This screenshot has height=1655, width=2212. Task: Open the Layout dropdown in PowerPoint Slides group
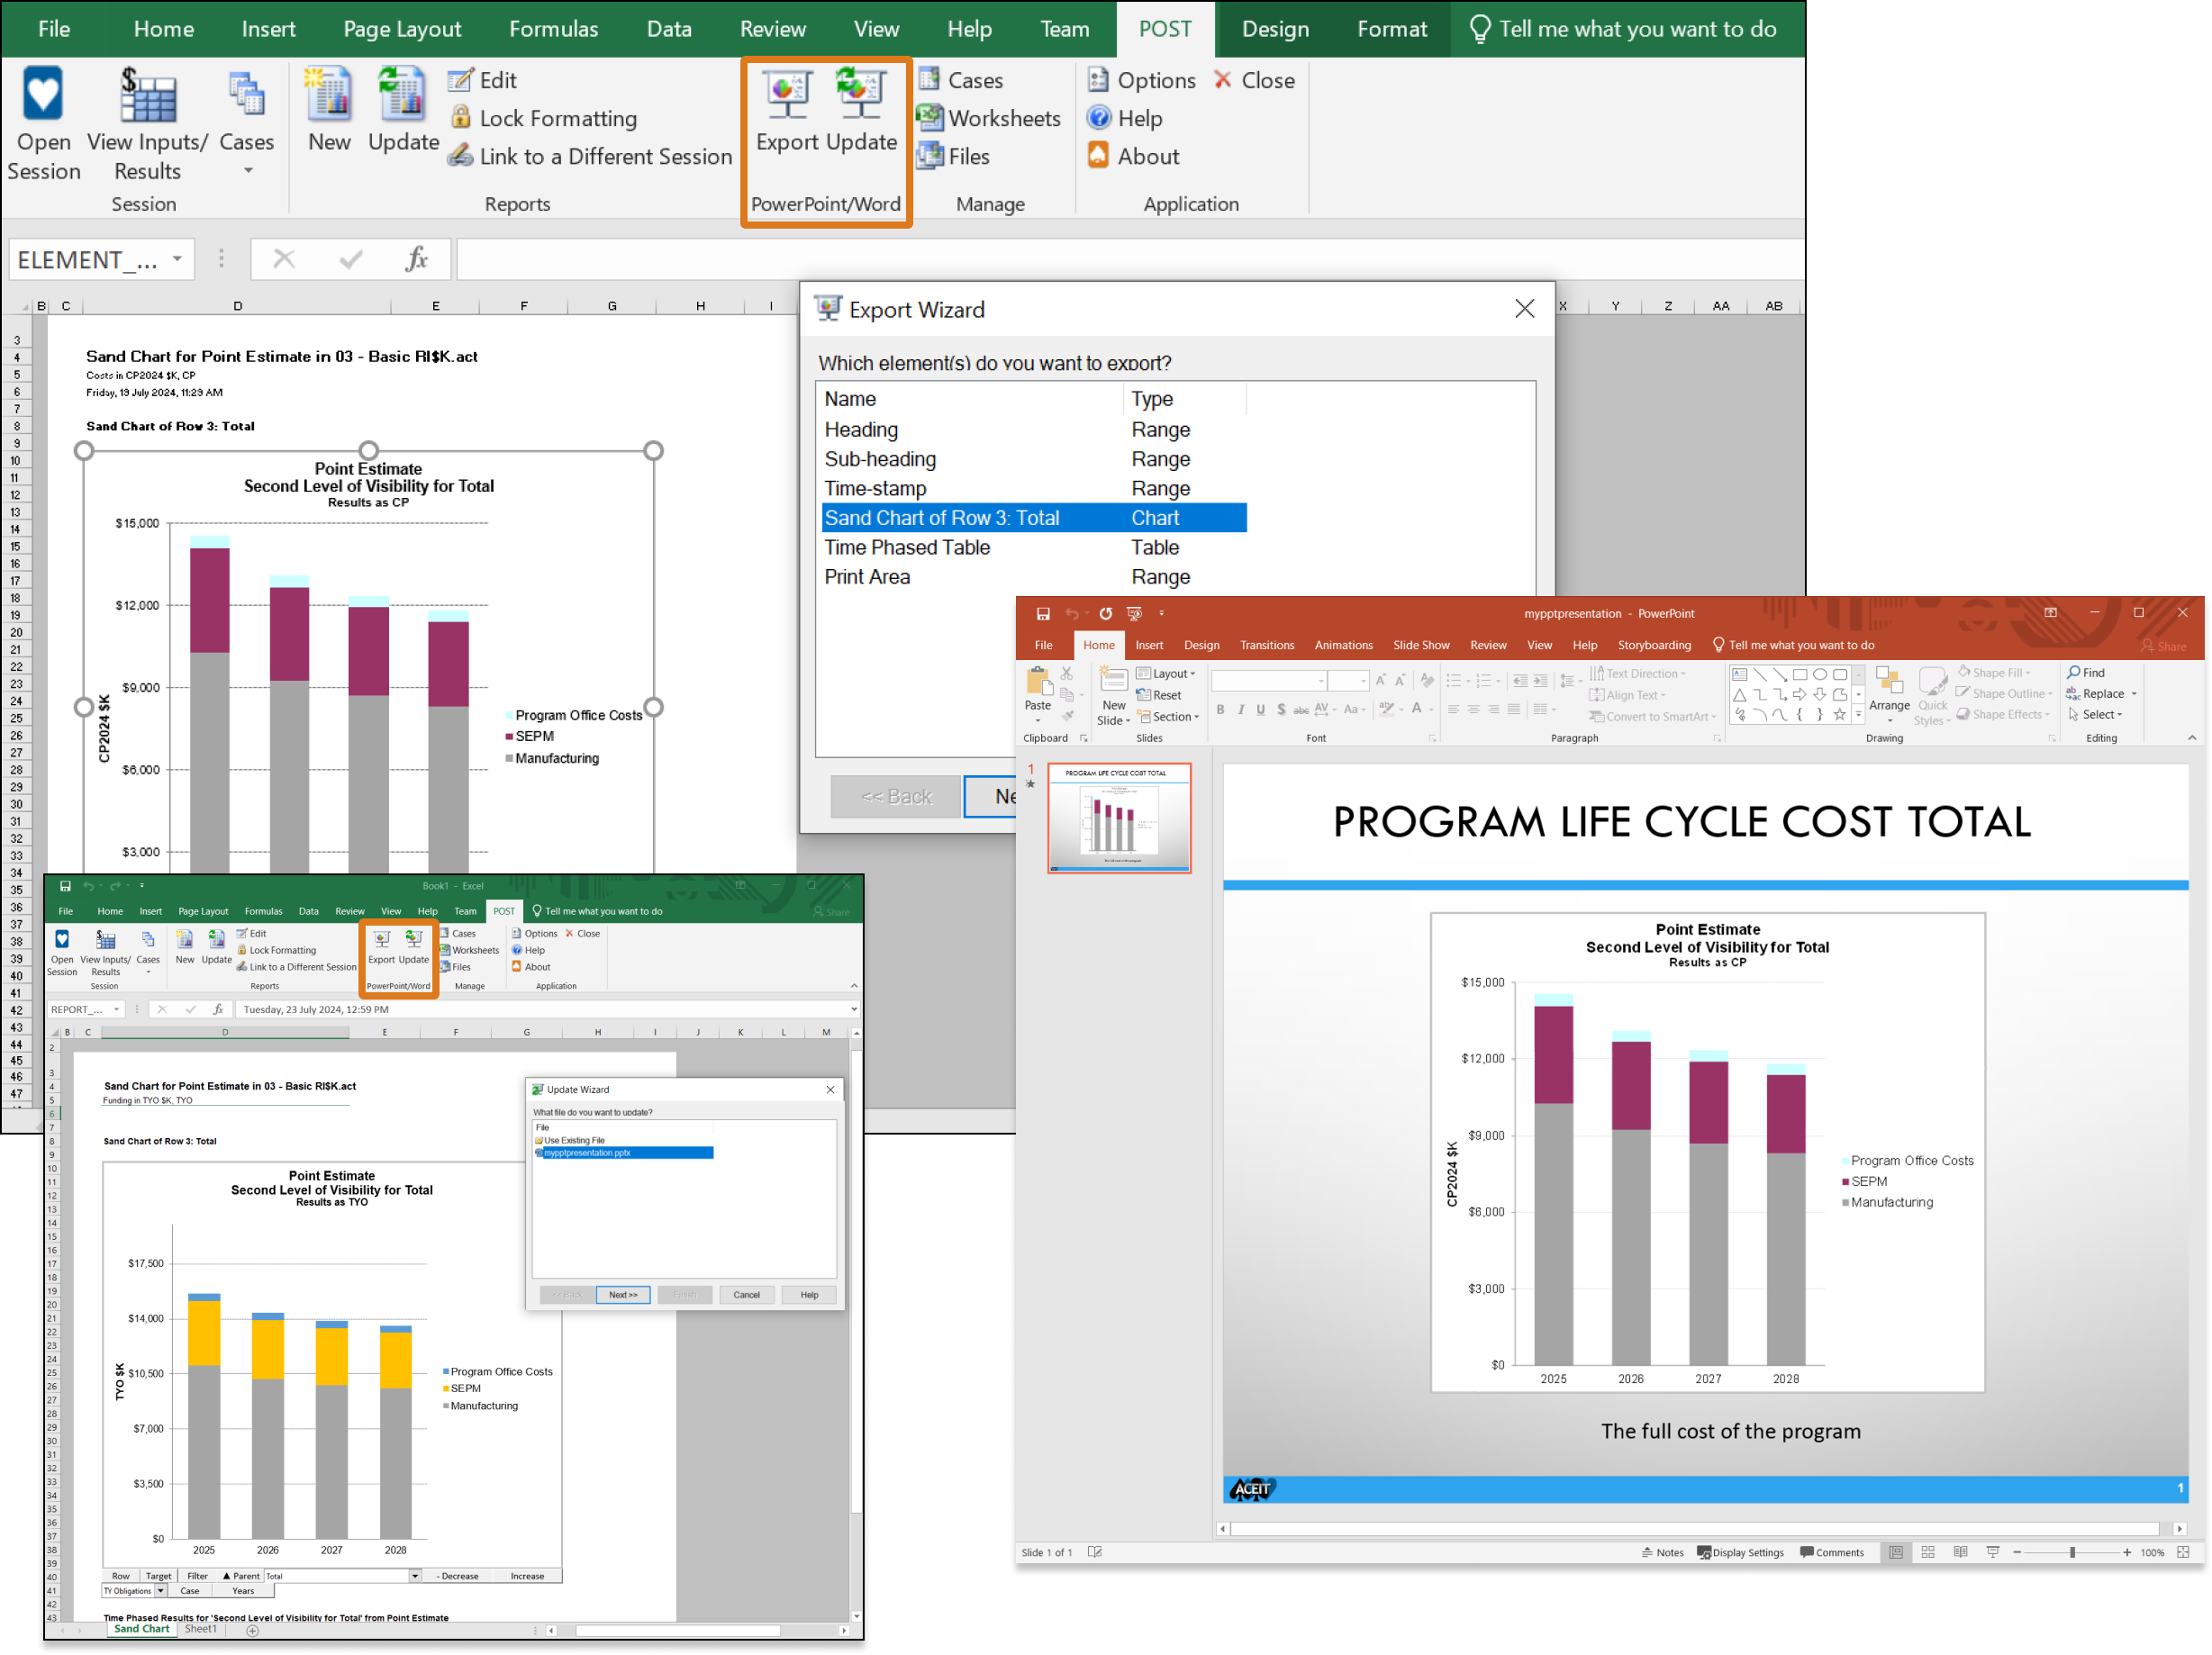point(1166,673)
